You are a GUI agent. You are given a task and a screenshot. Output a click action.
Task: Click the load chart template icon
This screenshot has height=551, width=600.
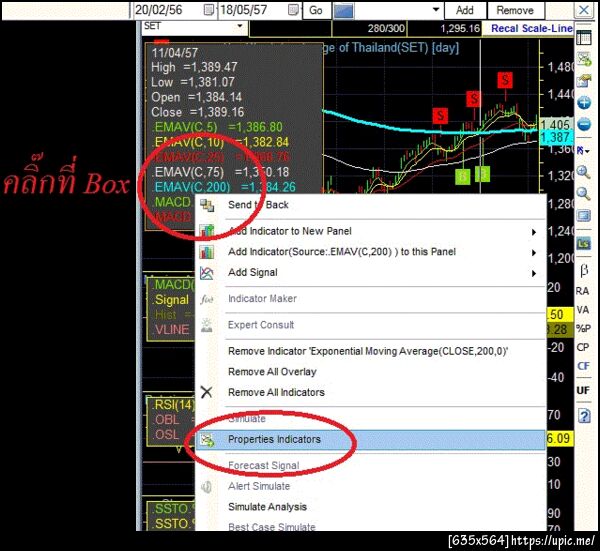(584, 81)
